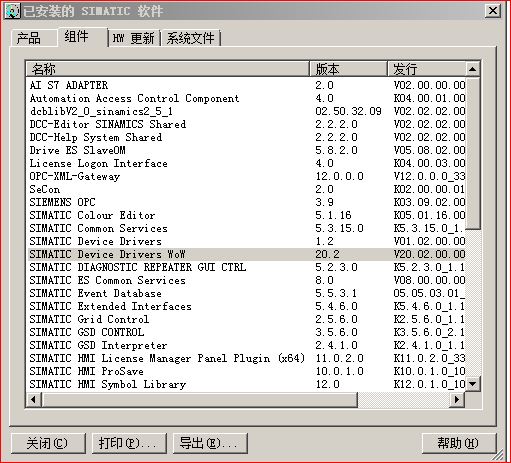The image size is (511, 463).
Task: Click release value V08.00.00.00
Action: pos(429,280)
